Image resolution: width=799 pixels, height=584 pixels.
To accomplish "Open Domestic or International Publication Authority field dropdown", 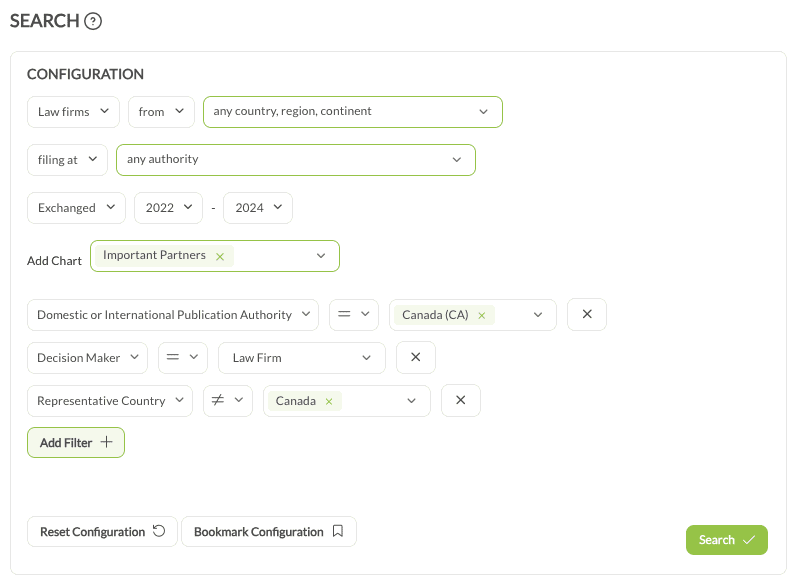I will tap(173, 315).
